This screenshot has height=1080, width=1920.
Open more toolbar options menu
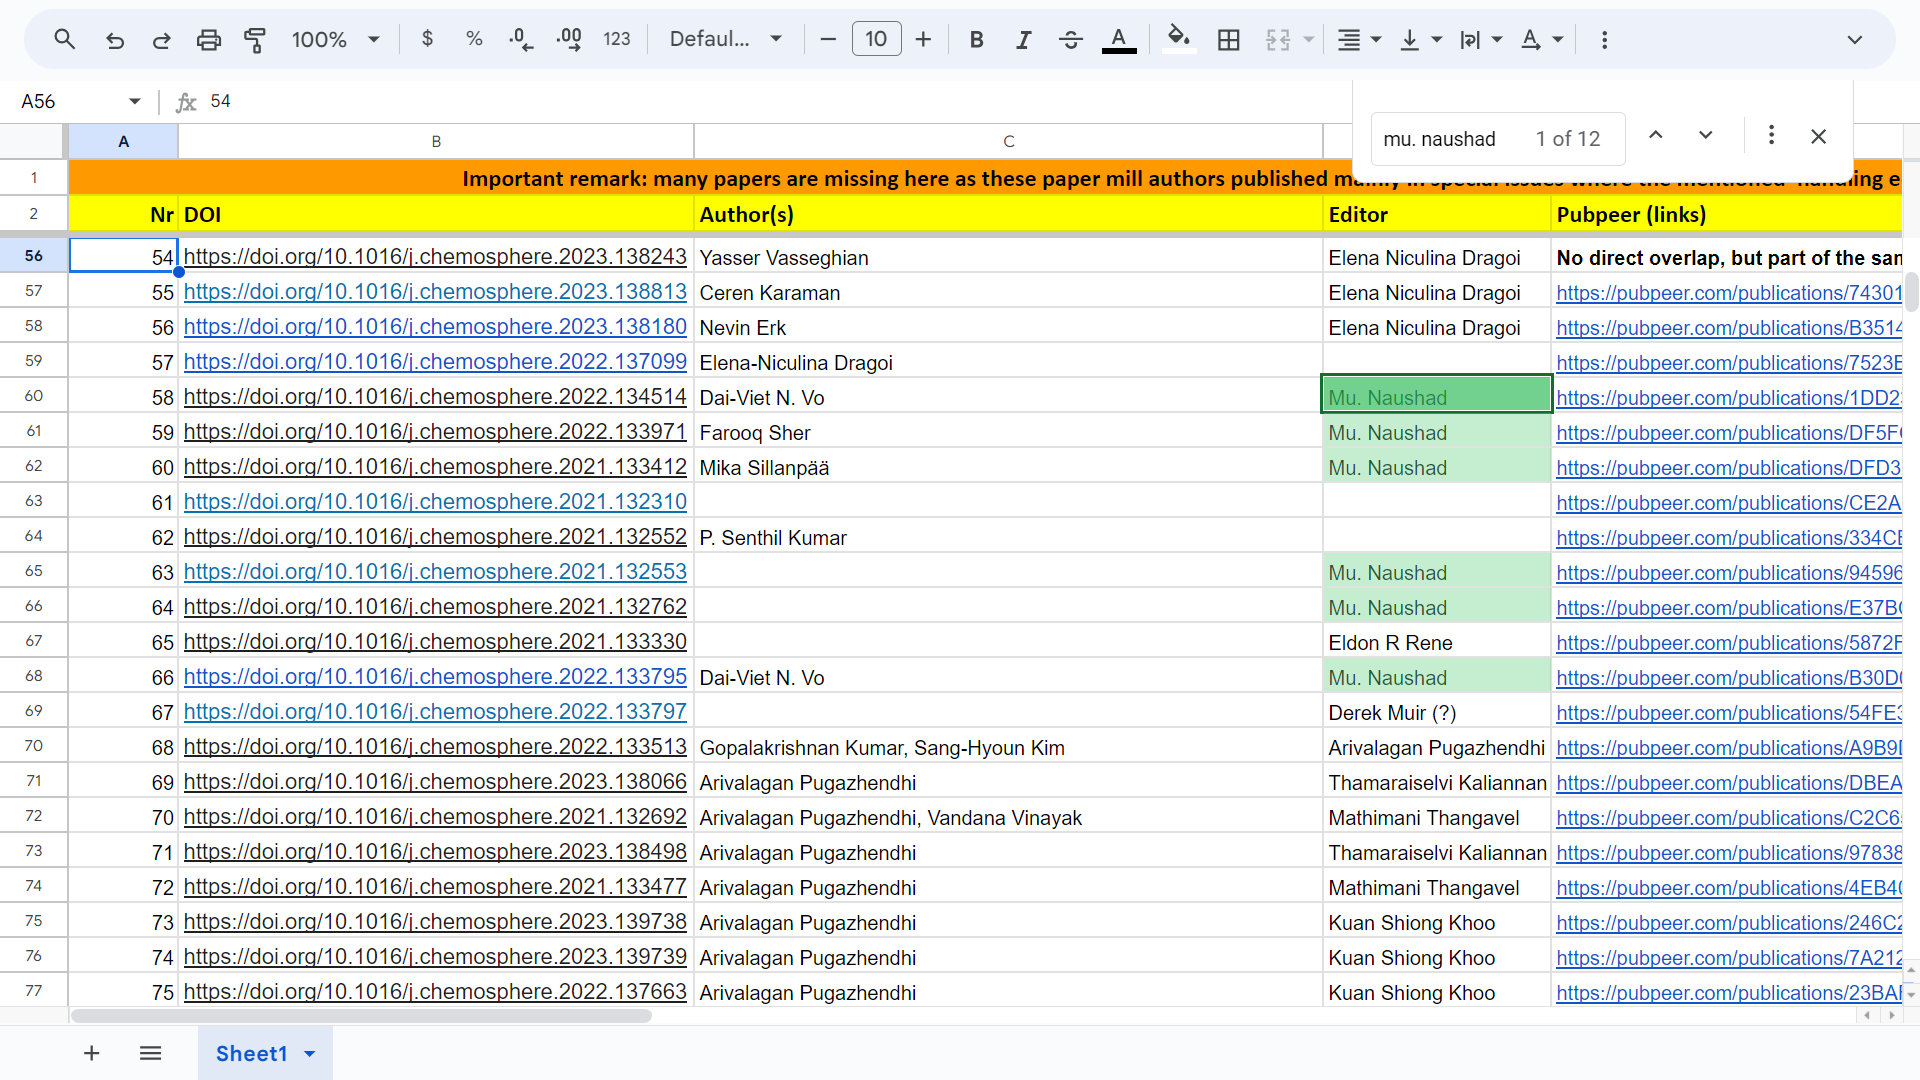1604,40
